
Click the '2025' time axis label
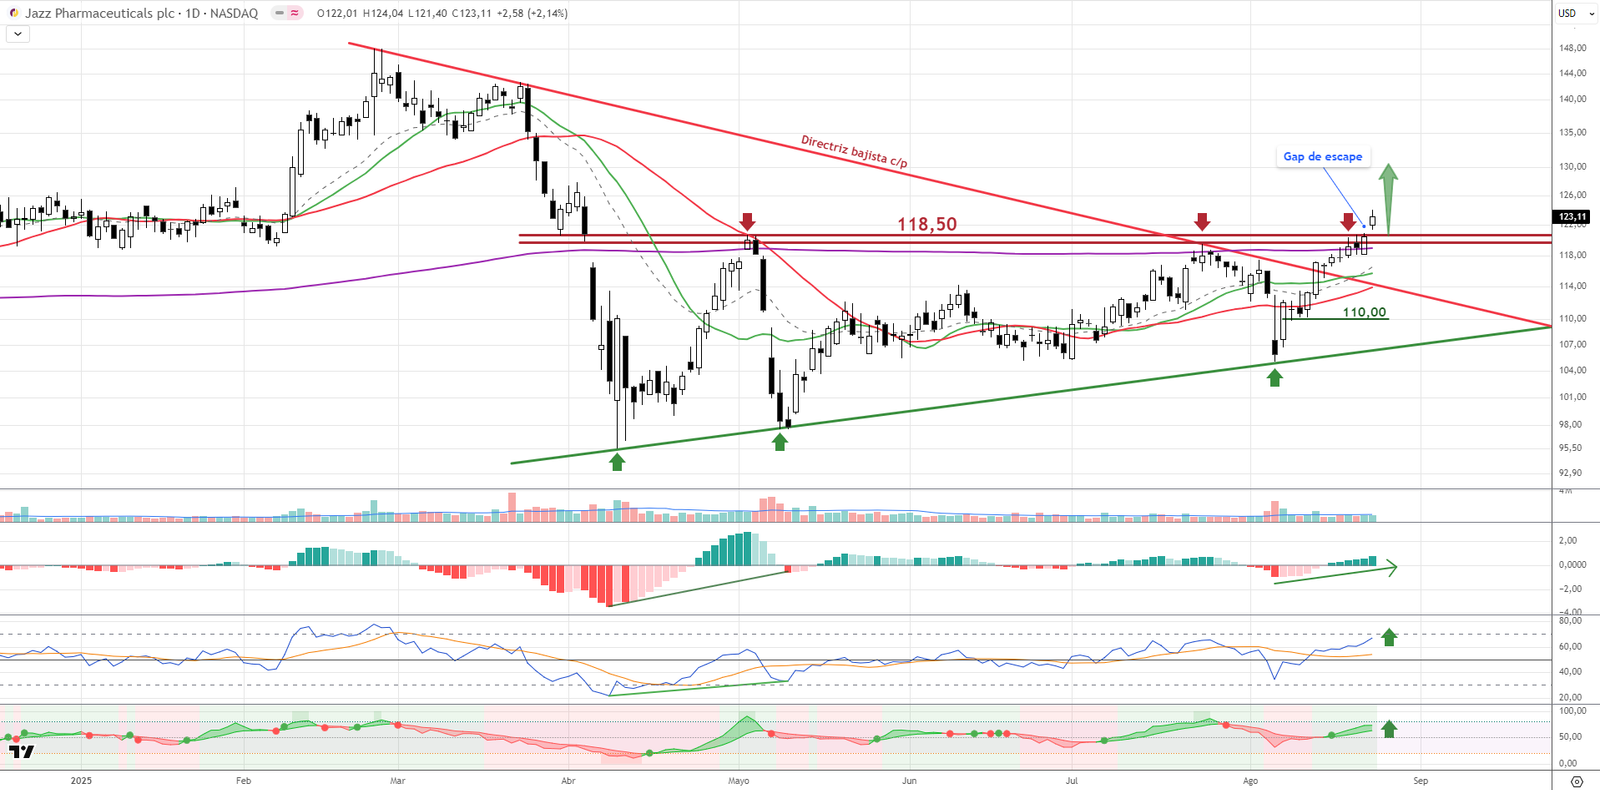pyautogui.click(x=81, y=781)
